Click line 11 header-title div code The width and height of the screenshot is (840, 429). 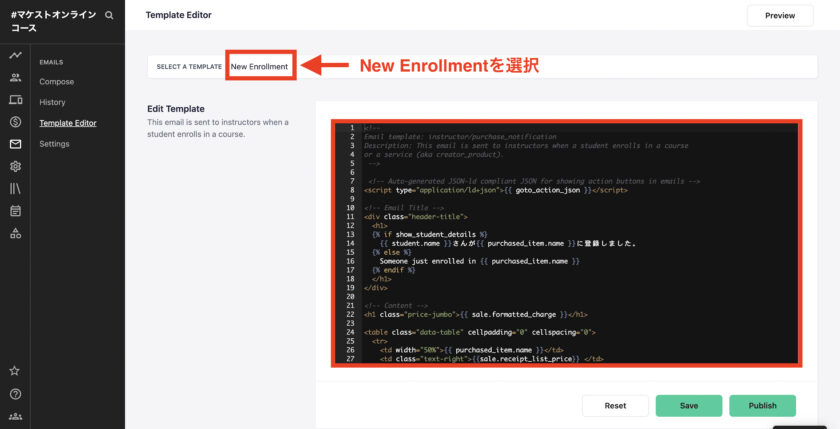click(416, 217)
